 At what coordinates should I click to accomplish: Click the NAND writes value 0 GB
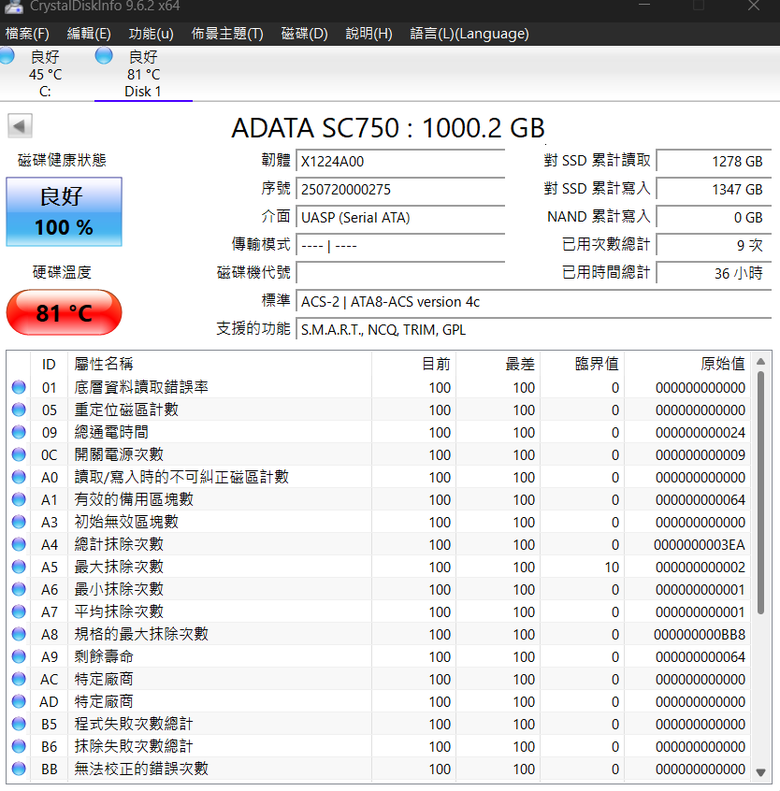coord(714,217)
